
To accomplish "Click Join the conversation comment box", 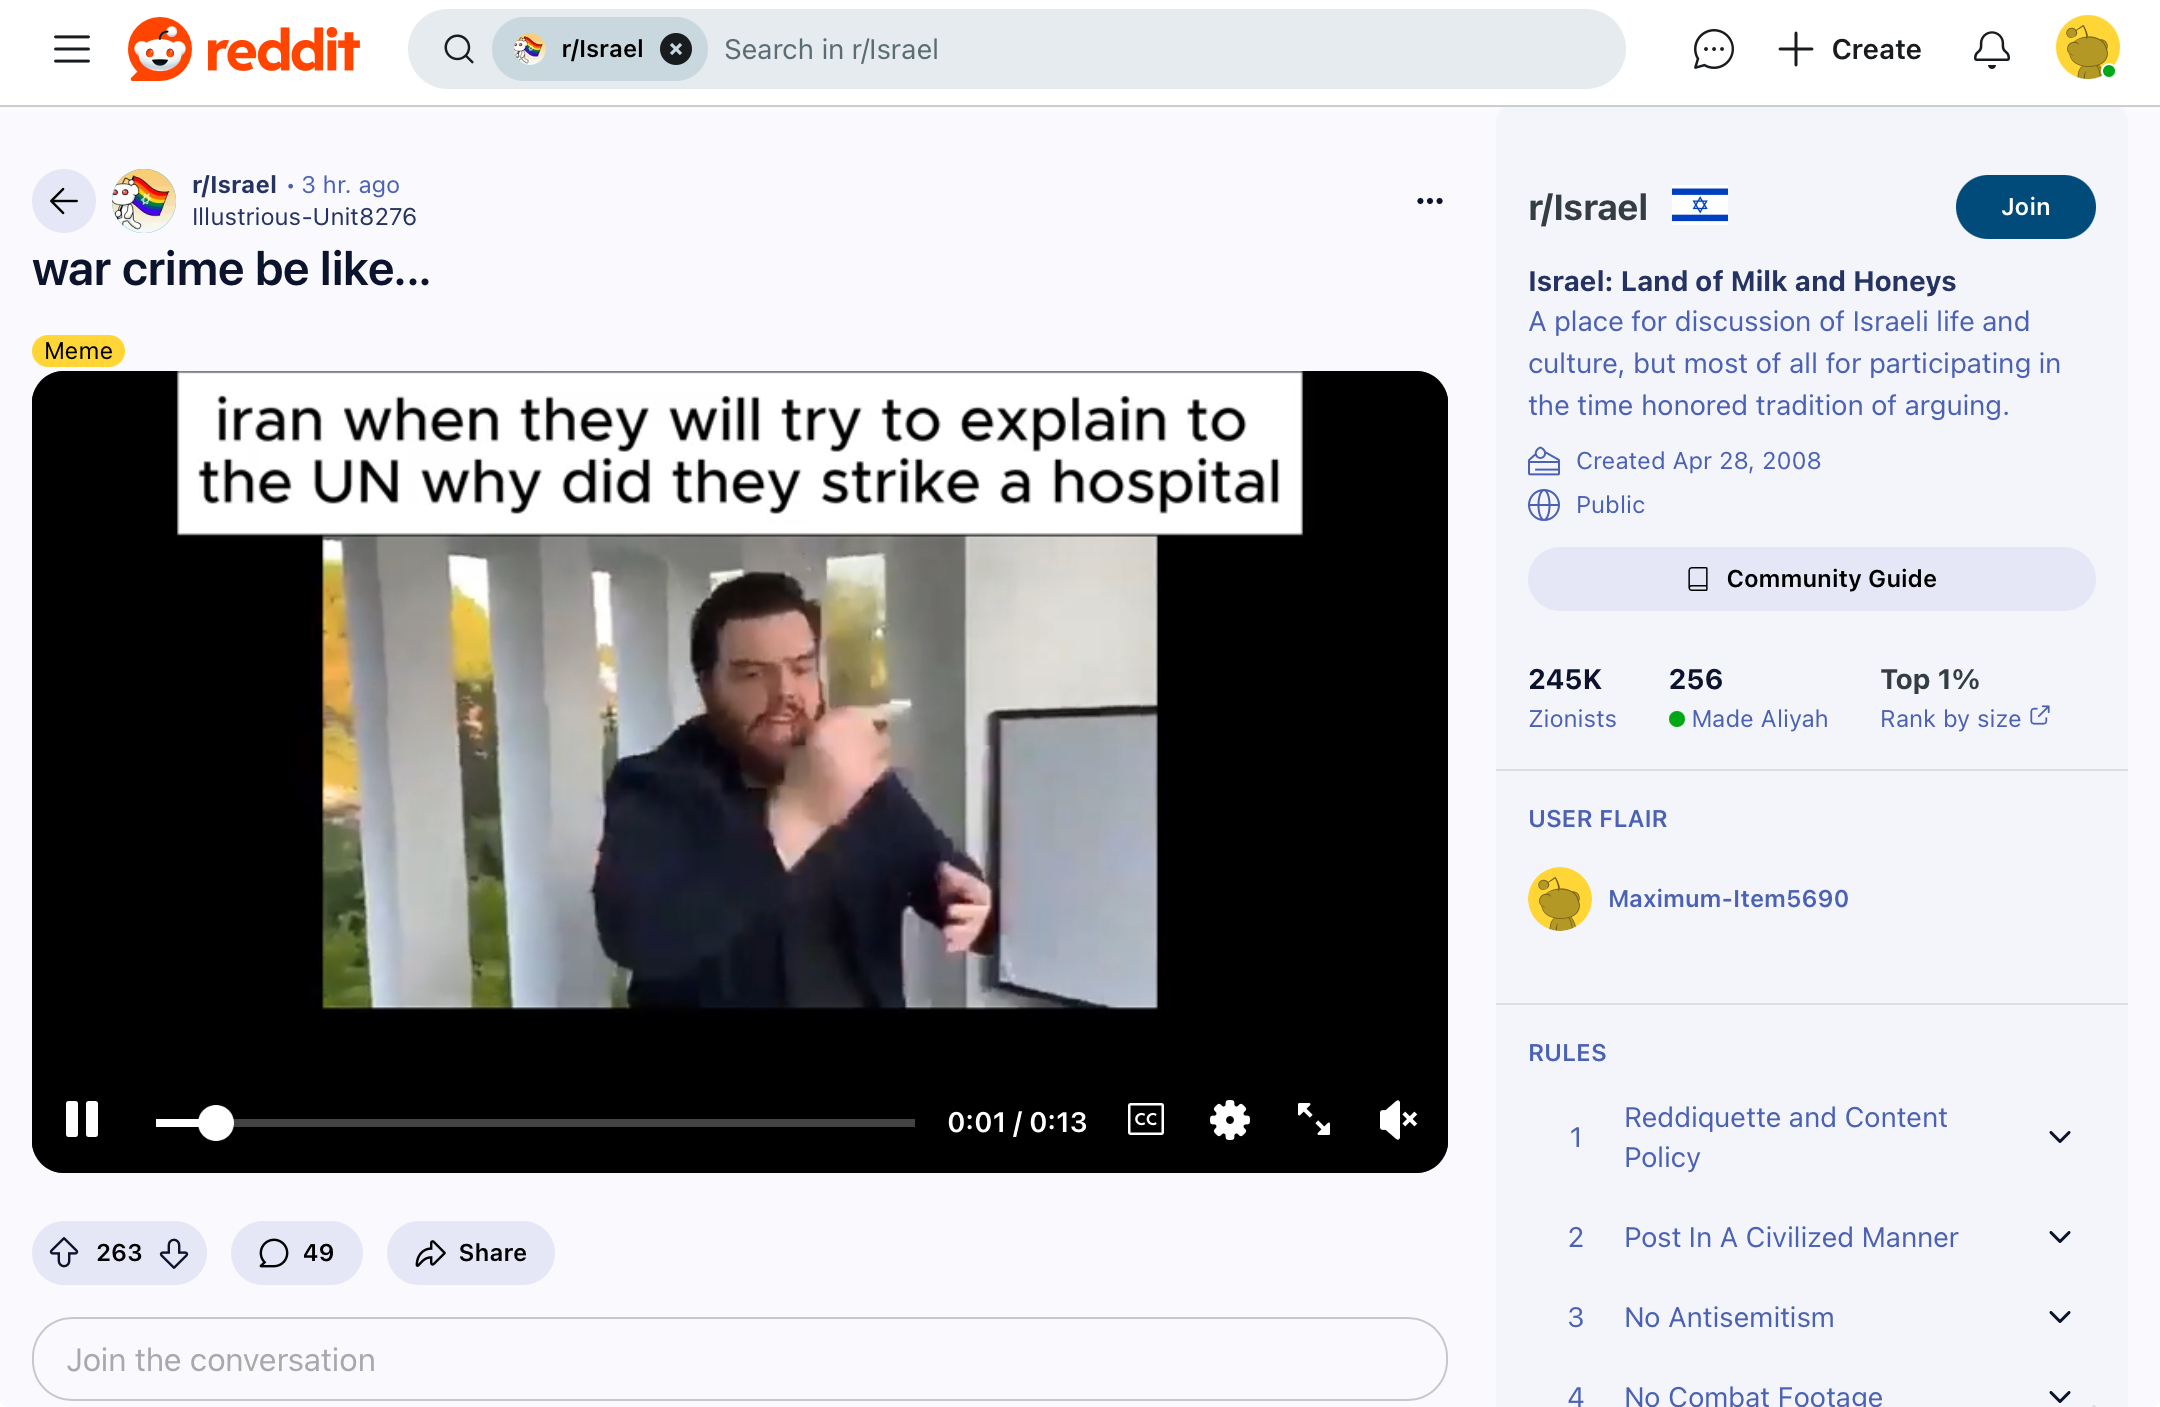I will click(740, 1359).
